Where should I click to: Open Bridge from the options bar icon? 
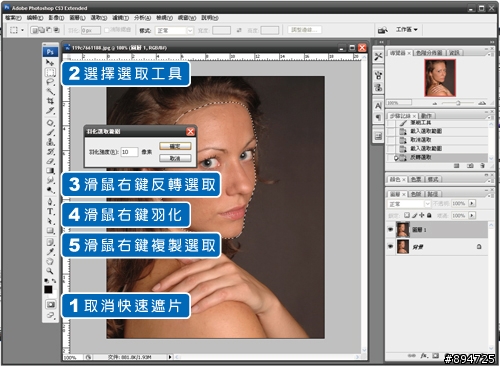(x=383, y=30)
